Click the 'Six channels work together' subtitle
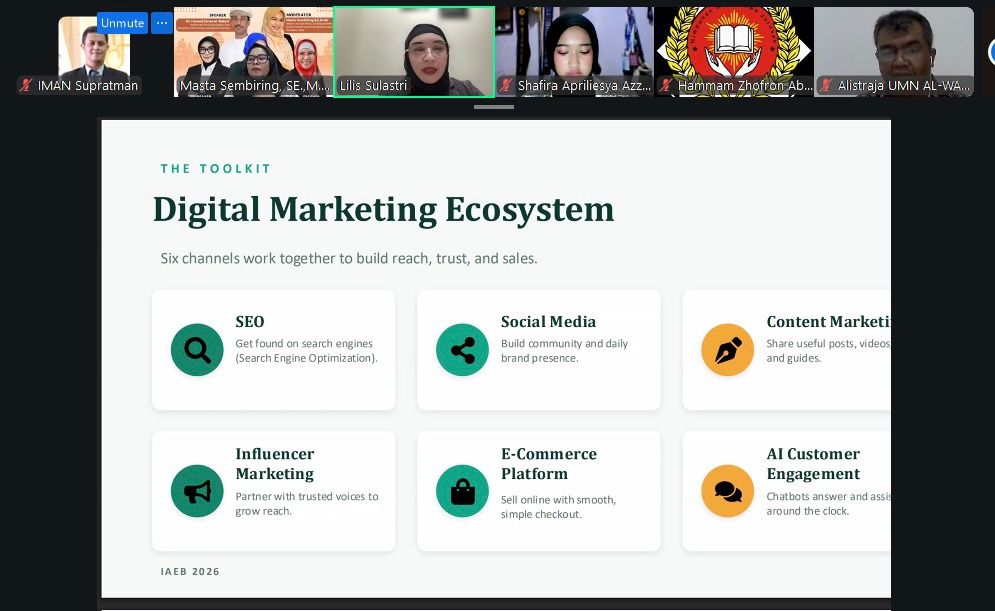Screen dimensions: 995x611 tap(349, 258)
